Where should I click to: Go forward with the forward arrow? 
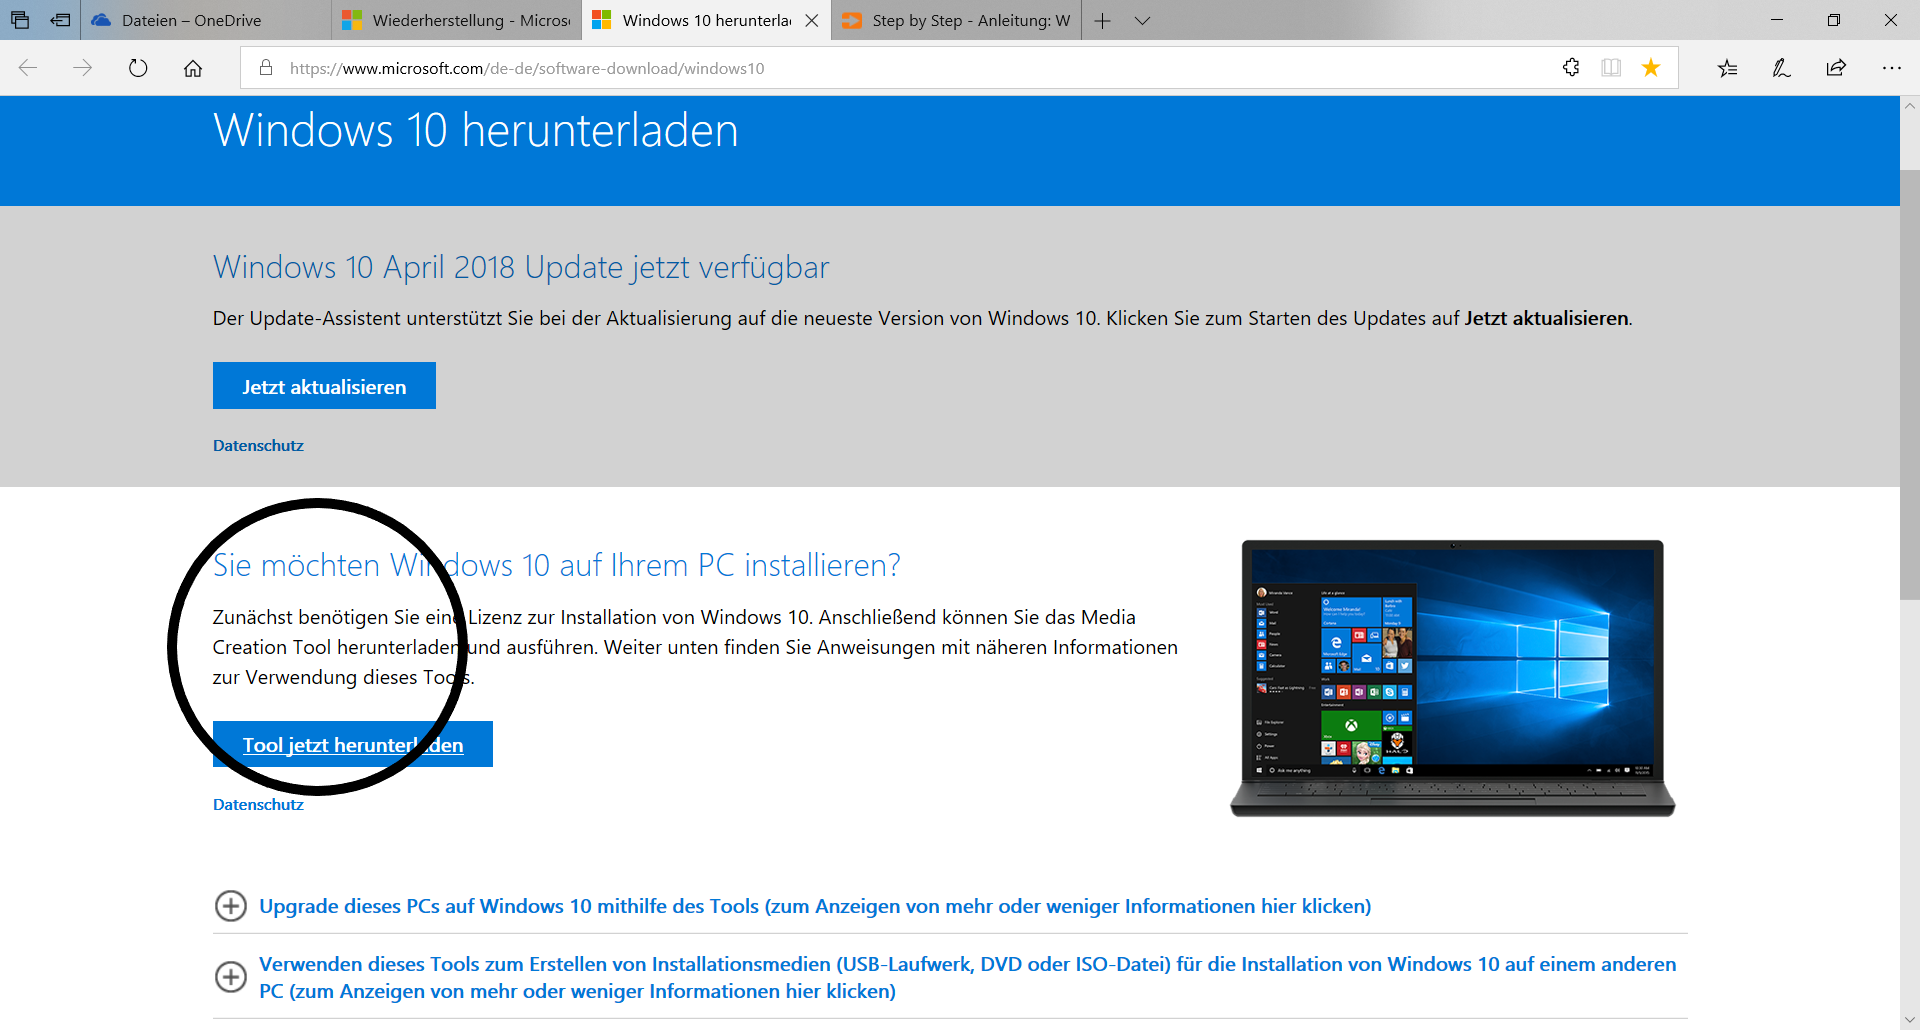pyautogui.click(x=83, y=68)
